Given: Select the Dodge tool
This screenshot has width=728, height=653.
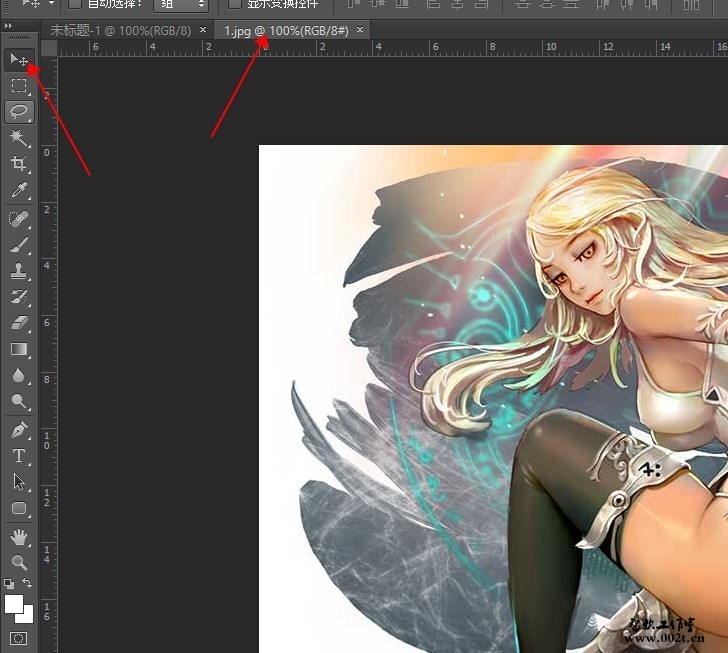Looking at the screenshot, I should pyautogui.click(x=19, y=401).
